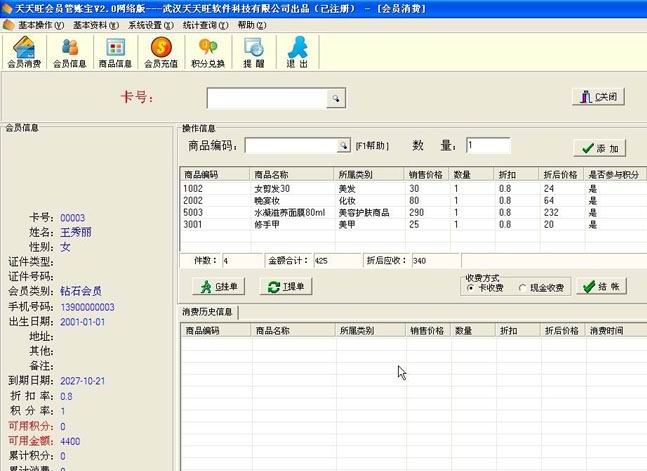Click the sale price cell 290
647x471 pixels.
pyautogui.click(x=416, y=213)
